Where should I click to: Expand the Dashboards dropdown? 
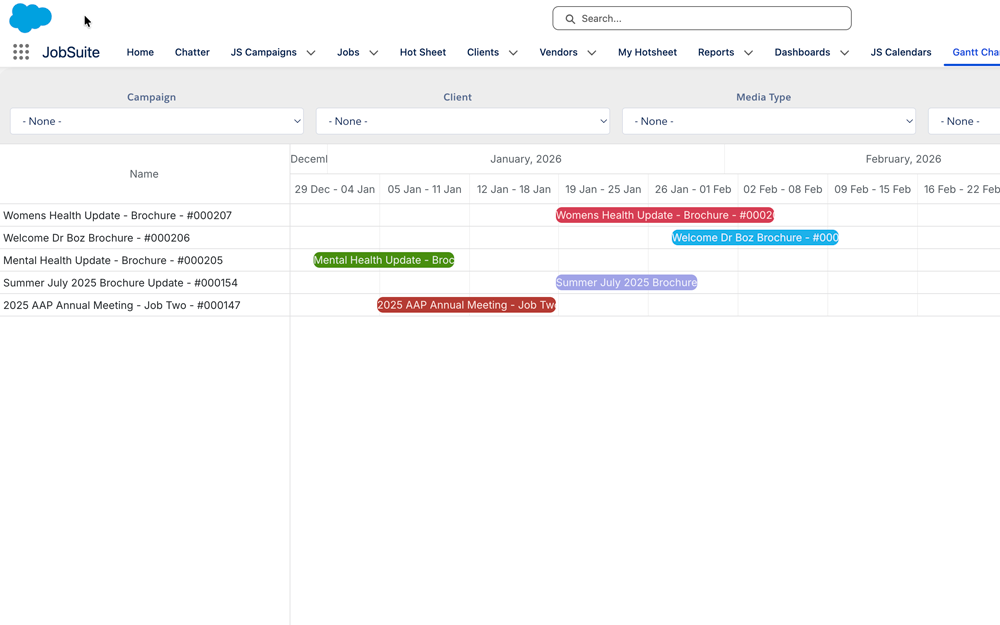coord(845,52)
